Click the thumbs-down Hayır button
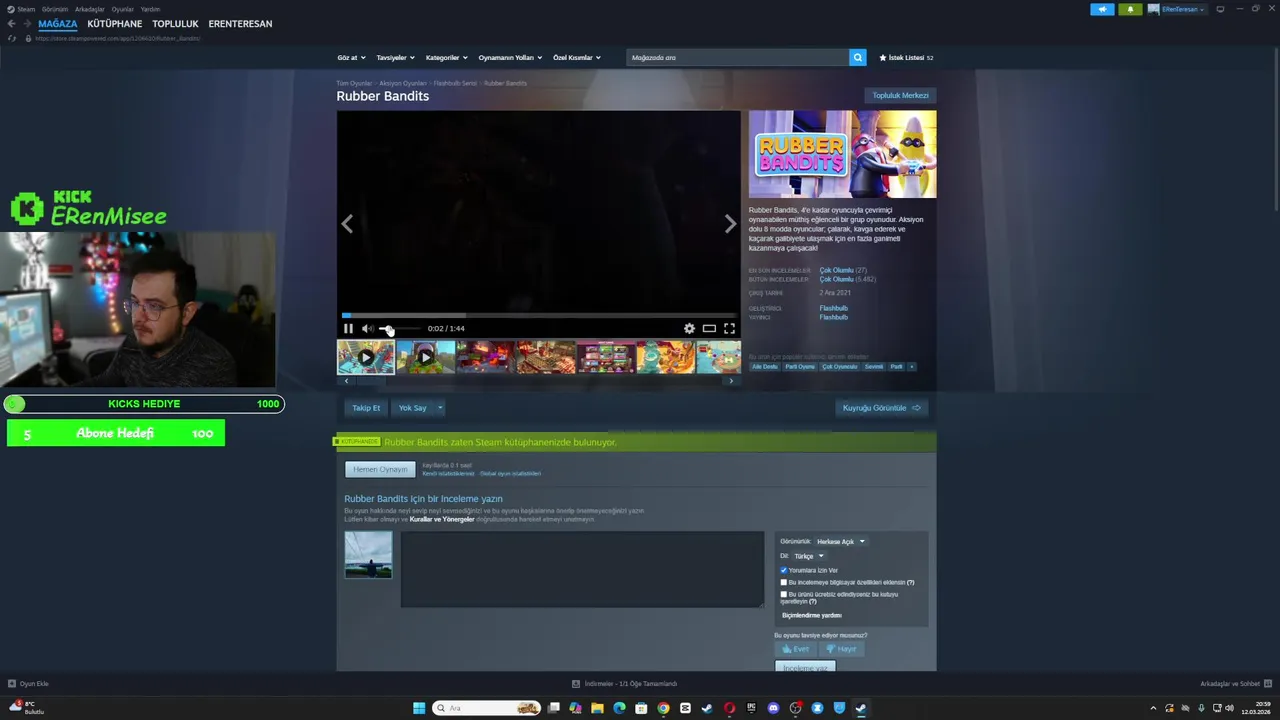Screen dimensions: 1280x720 click(x=841, y=649)
